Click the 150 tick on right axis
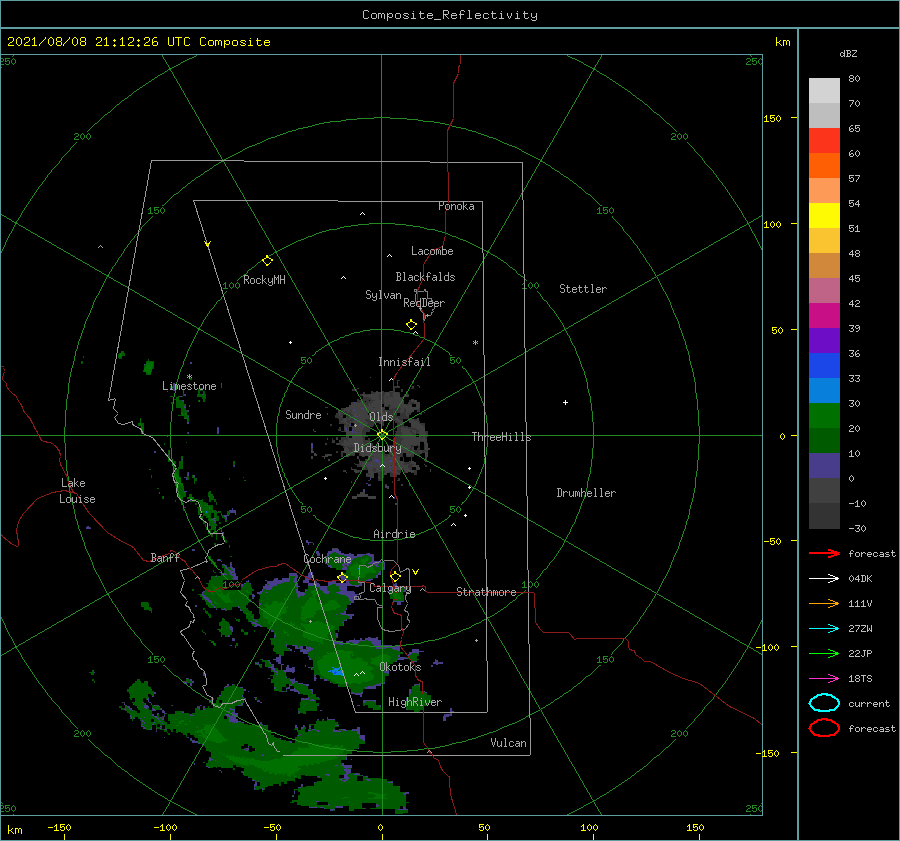Image resolution: width=900 pixels, height=841 pixels. pyautogui.click(x=772, y=119)
